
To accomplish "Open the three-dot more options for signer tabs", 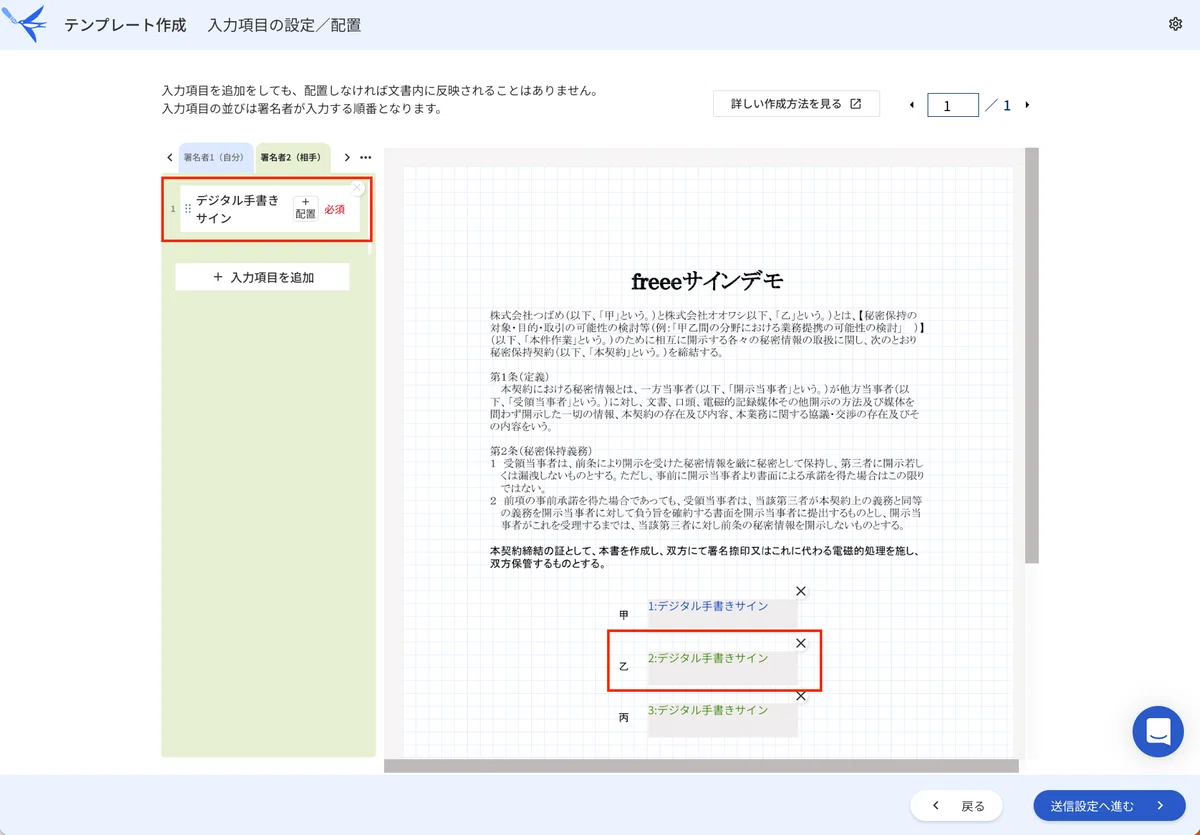I will click(366, 157).
